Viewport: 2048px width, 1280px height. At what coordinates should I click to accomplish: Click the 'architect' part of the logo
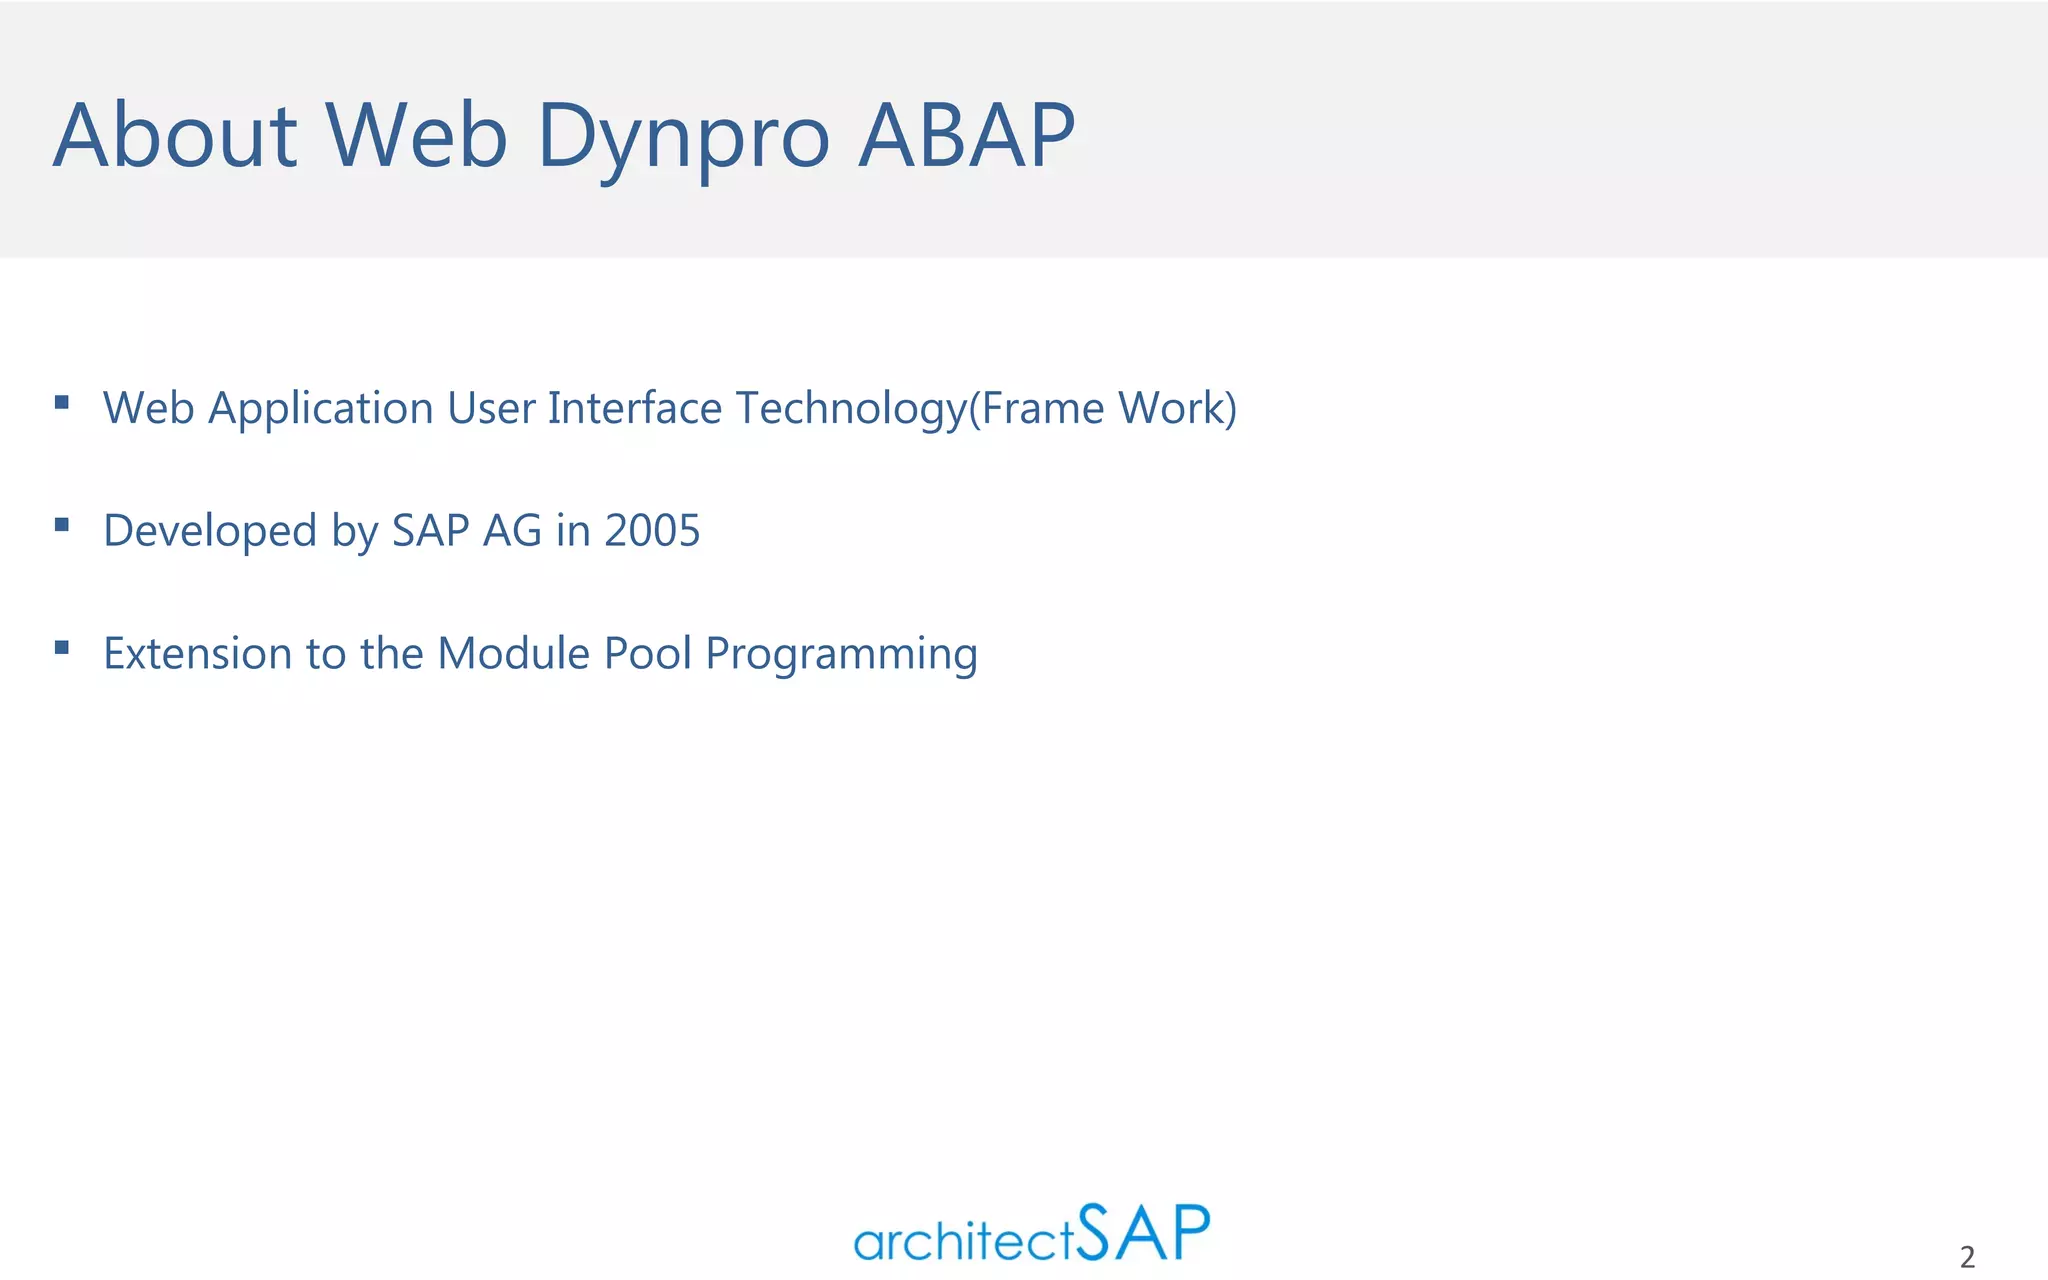point(963,1242)
